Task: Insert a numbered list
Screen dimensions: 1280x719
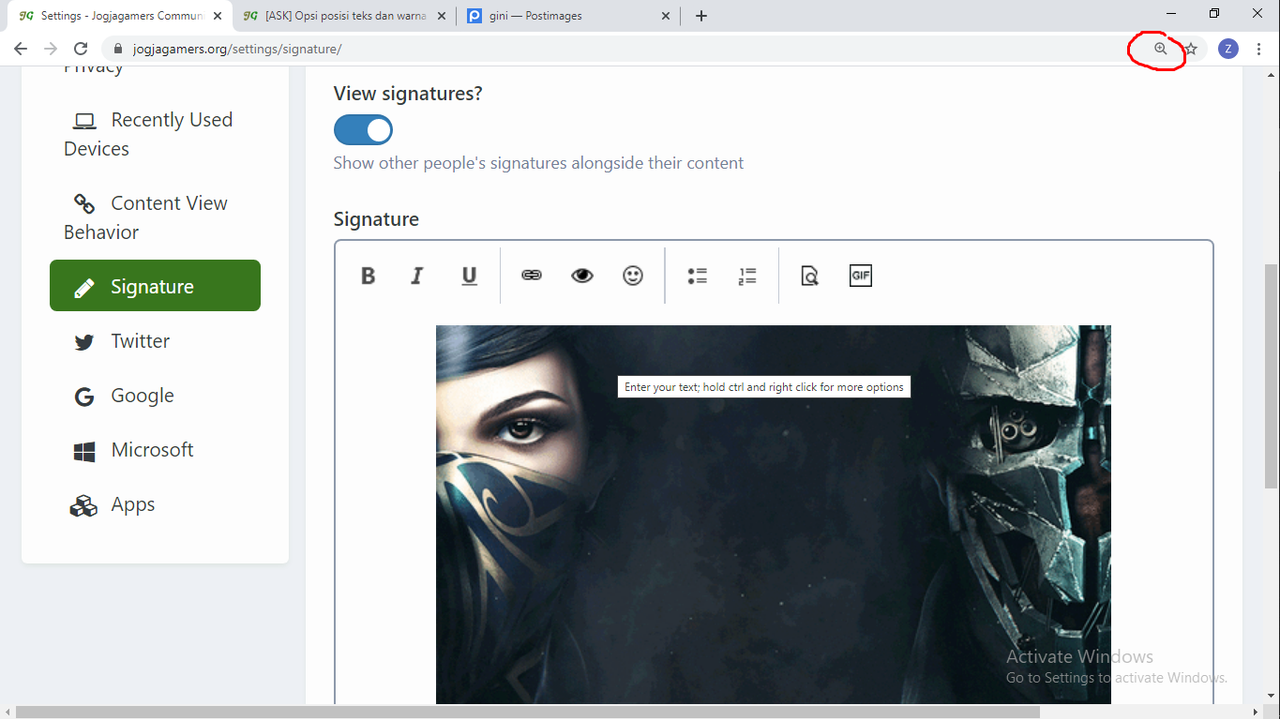Action: click(747, 276)
